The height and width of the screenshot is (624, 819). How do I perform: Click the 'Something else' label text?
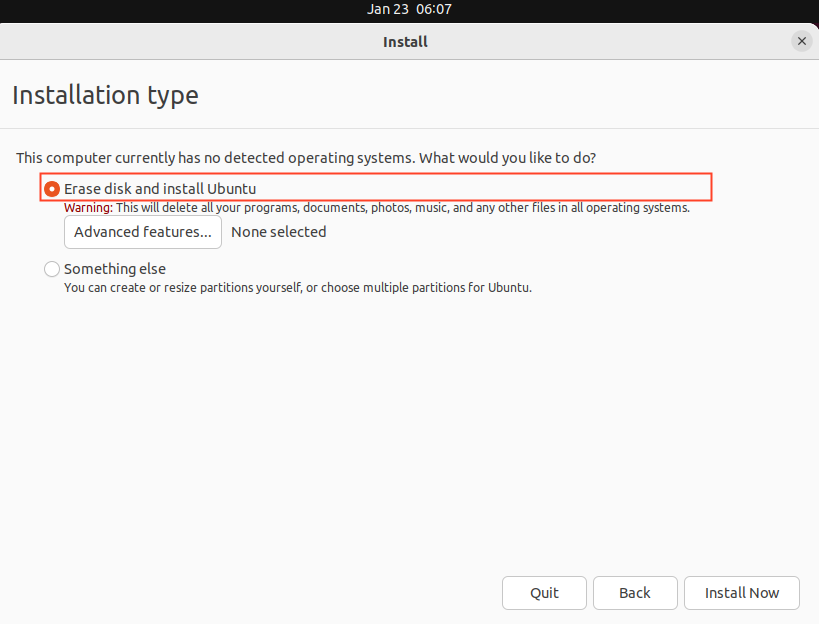[115, 269]
